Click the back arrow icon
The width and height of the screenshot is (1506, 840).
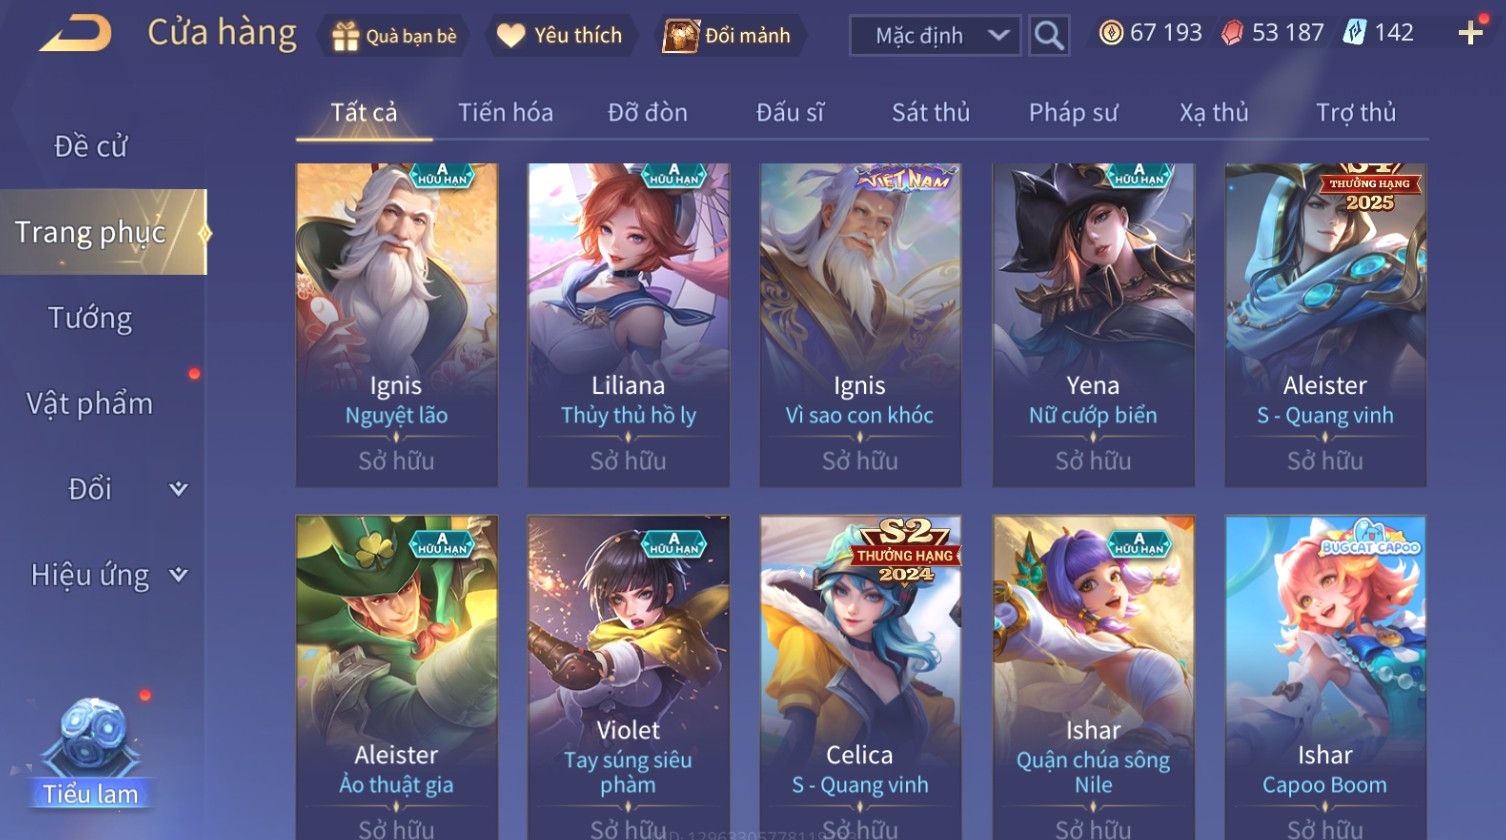(x=75, y=34)
